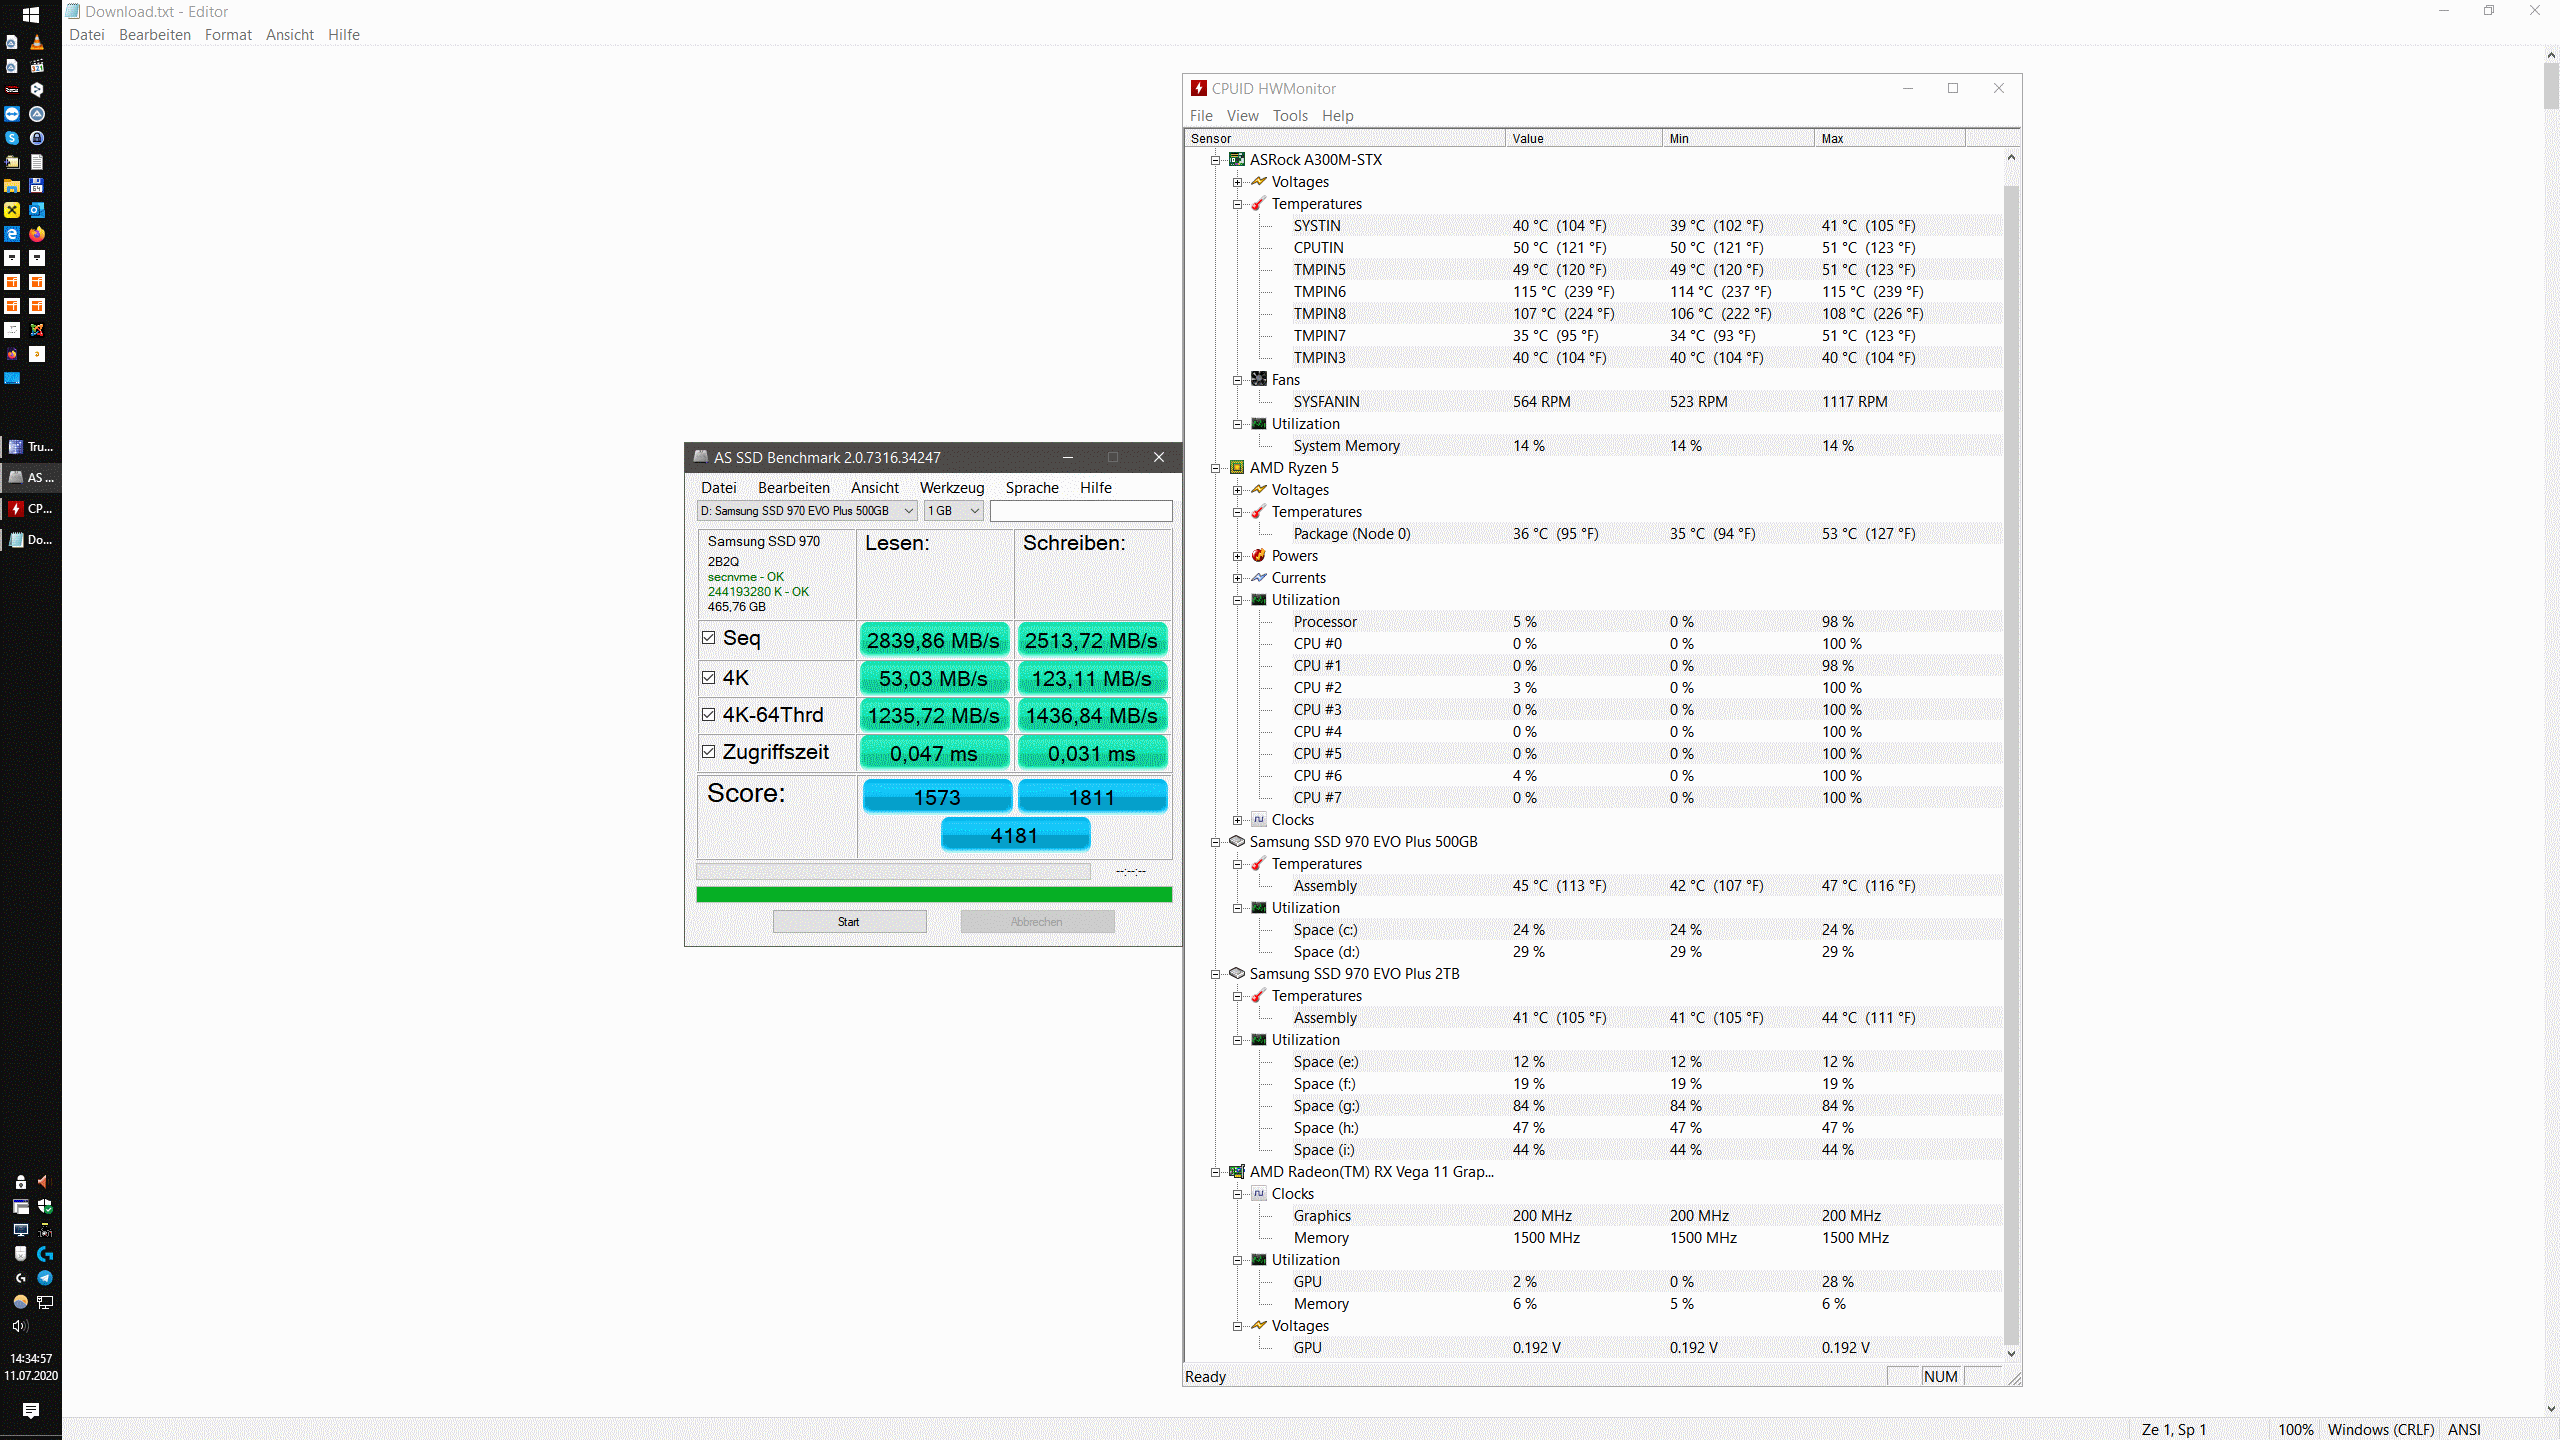Open the Datei menu in Editor
The image size is (2560, 1440).
point(87,35)
